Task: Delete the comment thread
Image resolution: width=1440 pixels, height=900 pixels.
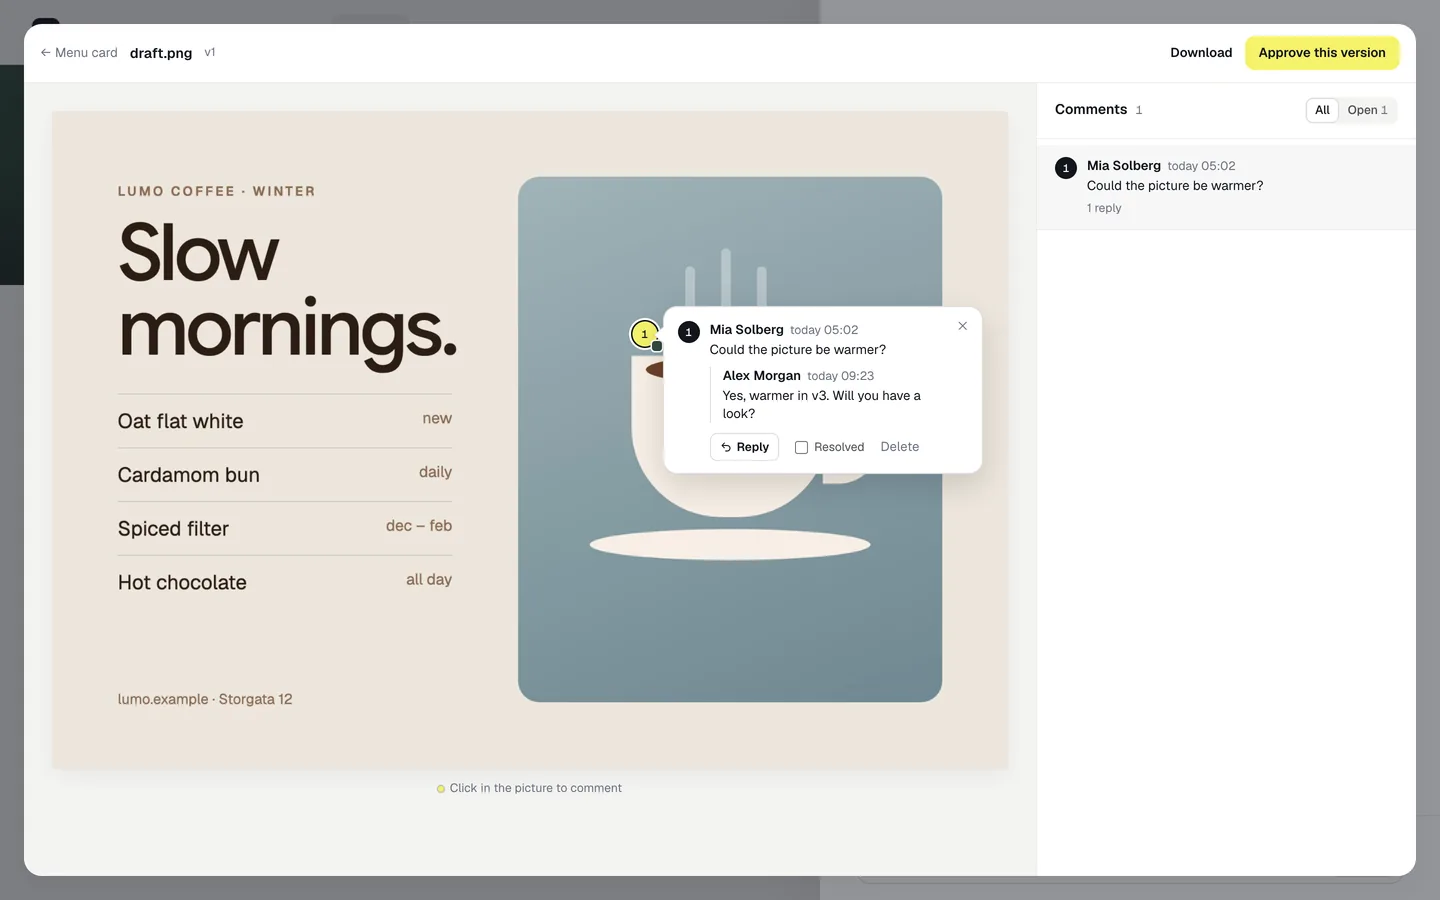Action: coord(900,447)
